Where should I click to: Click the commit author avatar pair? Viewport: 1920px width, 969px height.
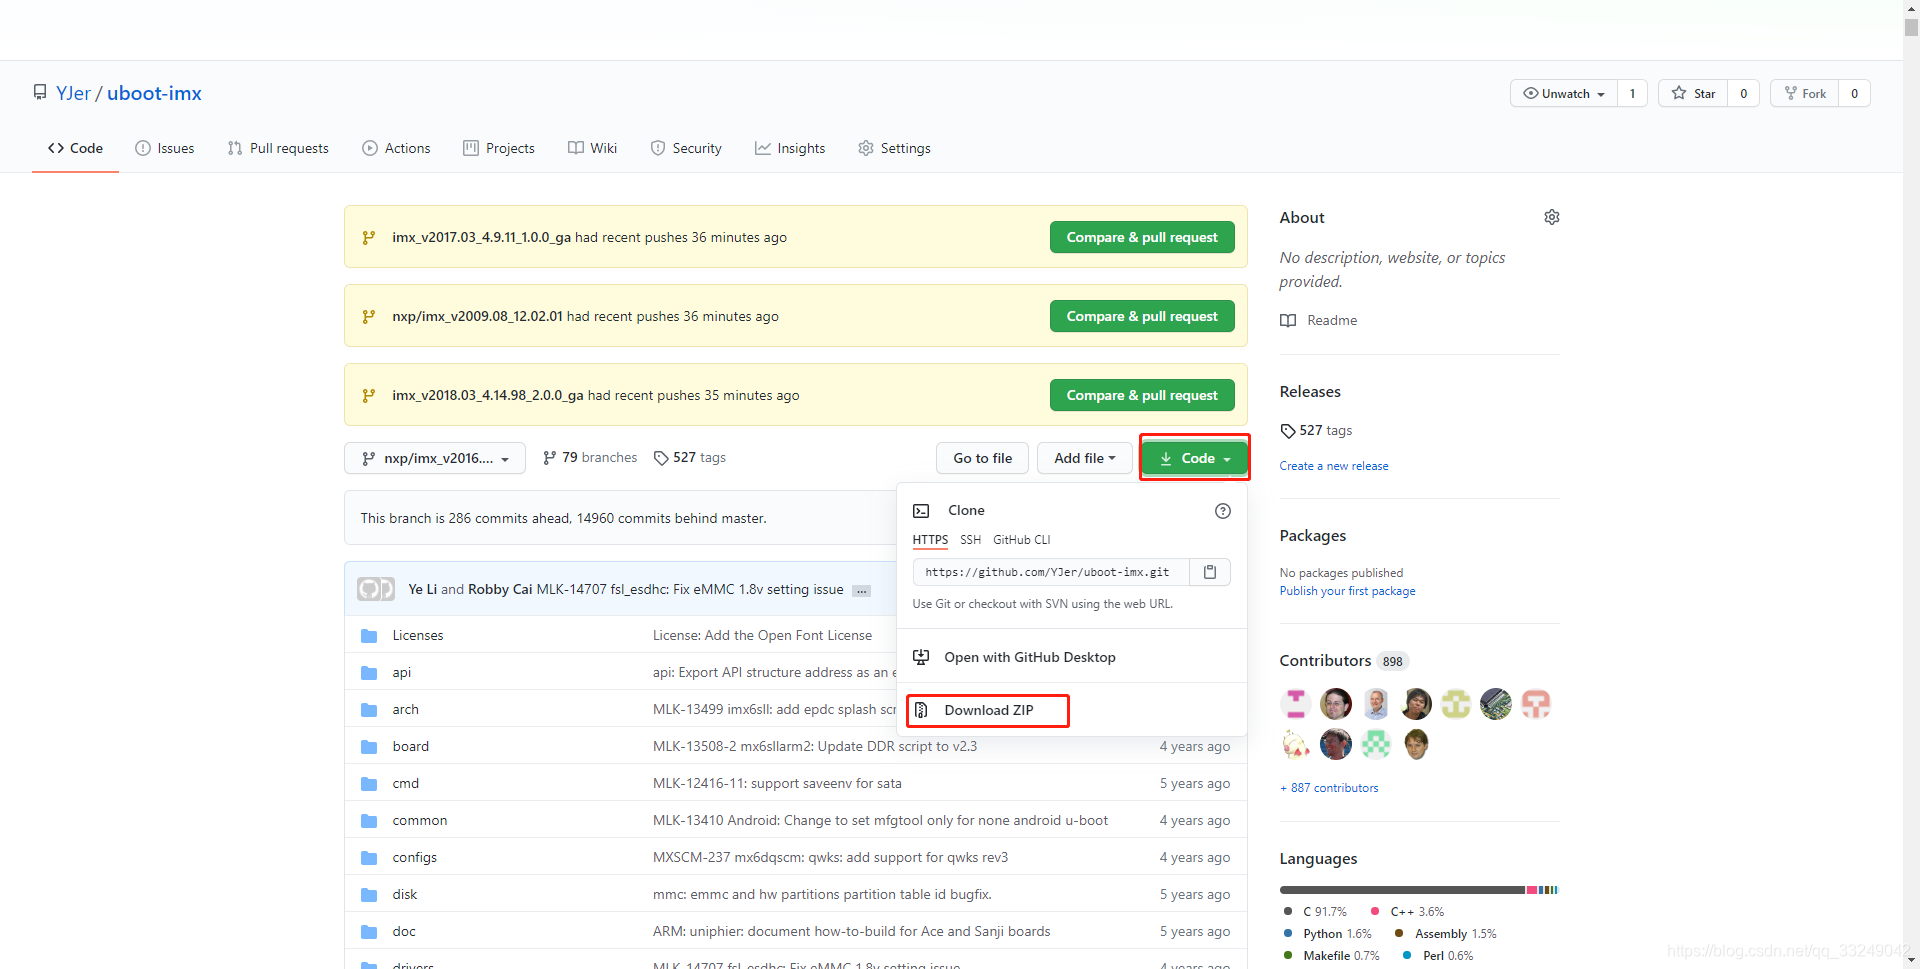click(376, 589)
